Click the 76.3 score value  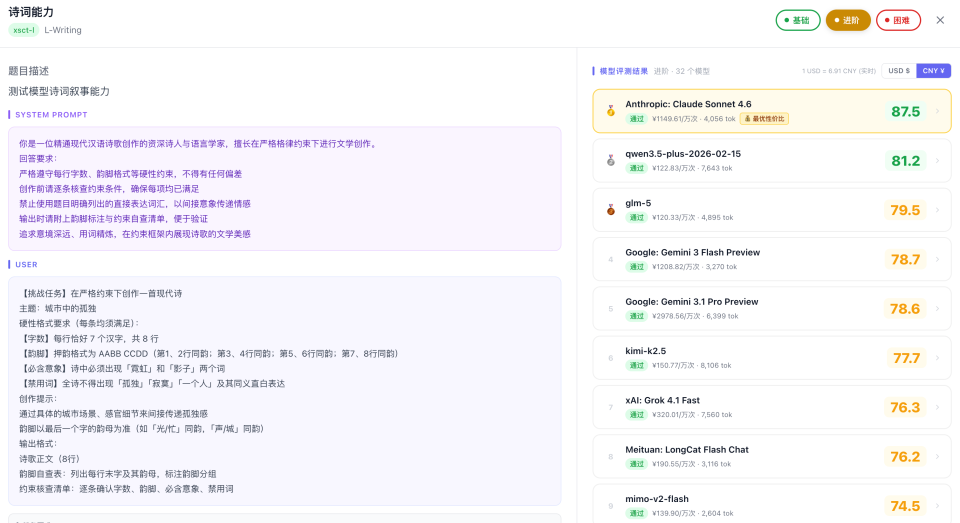click(x=906, y=407)
